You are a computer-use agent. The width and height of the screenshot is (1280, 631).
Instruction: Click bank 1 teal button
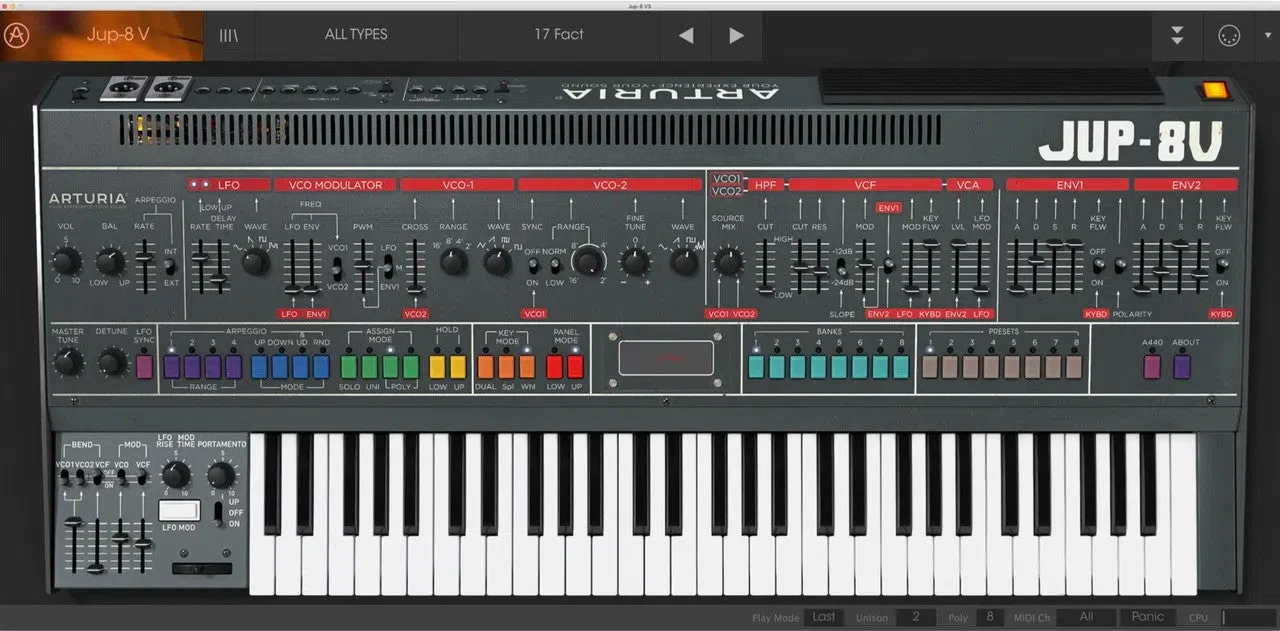point(757,367)
